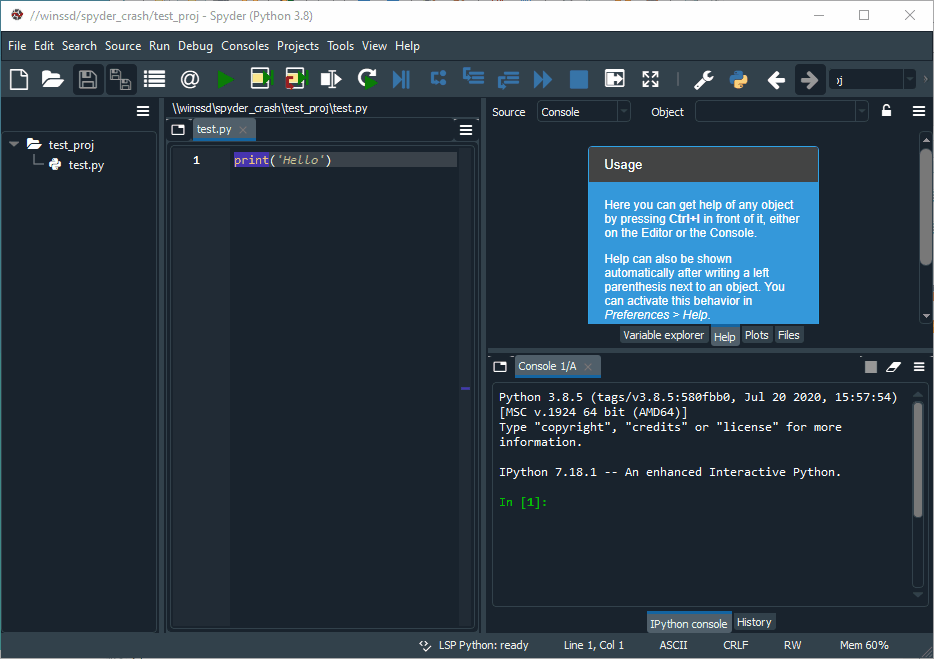Screen dimensions: 934x659
Task: Expand the Object combo box arrow
Action: (x=861, y=111)
